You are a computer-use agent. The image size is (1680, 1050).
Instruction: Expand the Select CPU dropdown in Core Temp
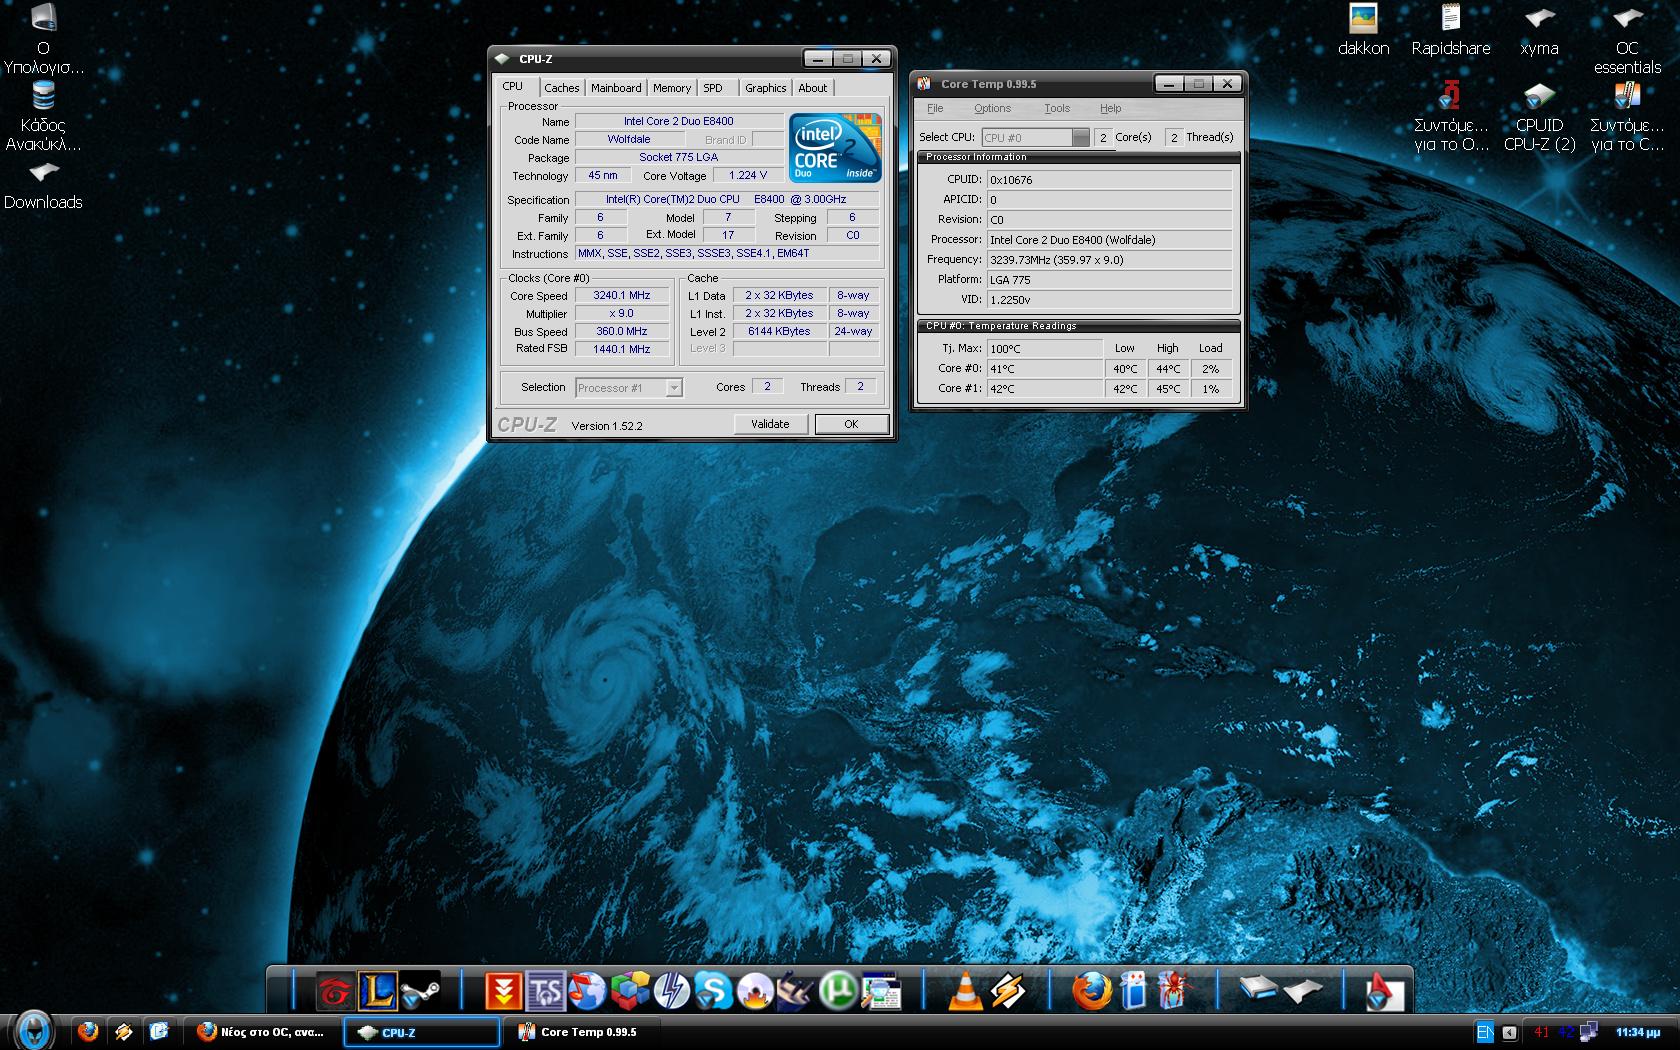click(1080, 138)
